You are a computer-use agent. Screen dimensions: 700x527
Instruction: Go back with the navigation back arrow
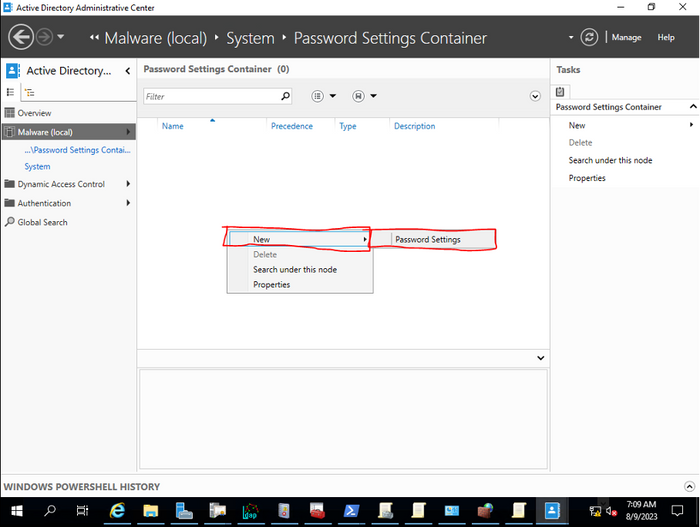21,37
